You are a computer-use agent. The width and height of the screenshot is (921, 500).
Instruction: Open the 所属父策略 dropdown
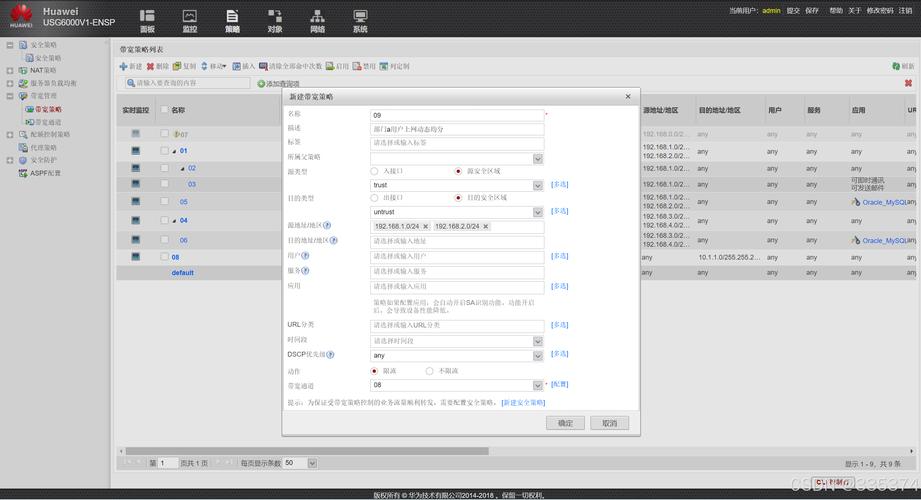[537, 159]
